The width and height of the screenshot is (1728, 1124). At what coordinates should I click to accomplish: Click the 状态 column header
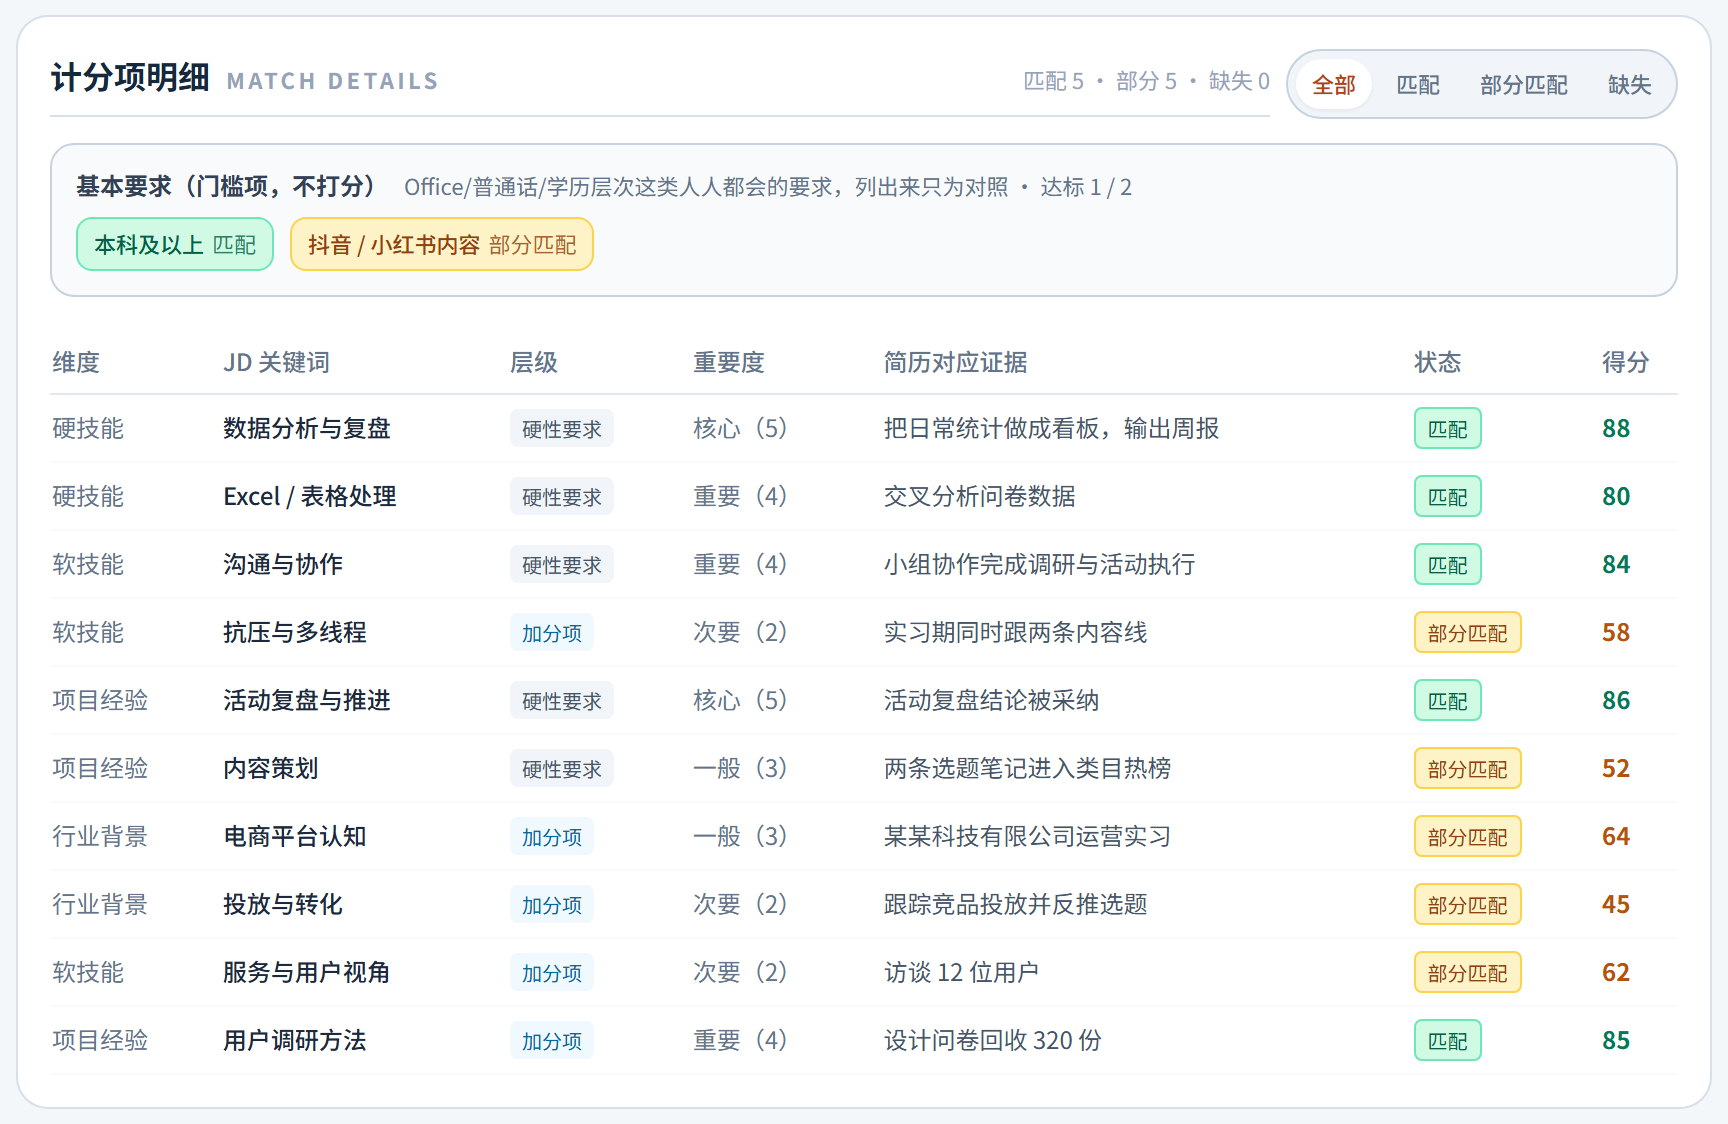(x=1438, y=362)
